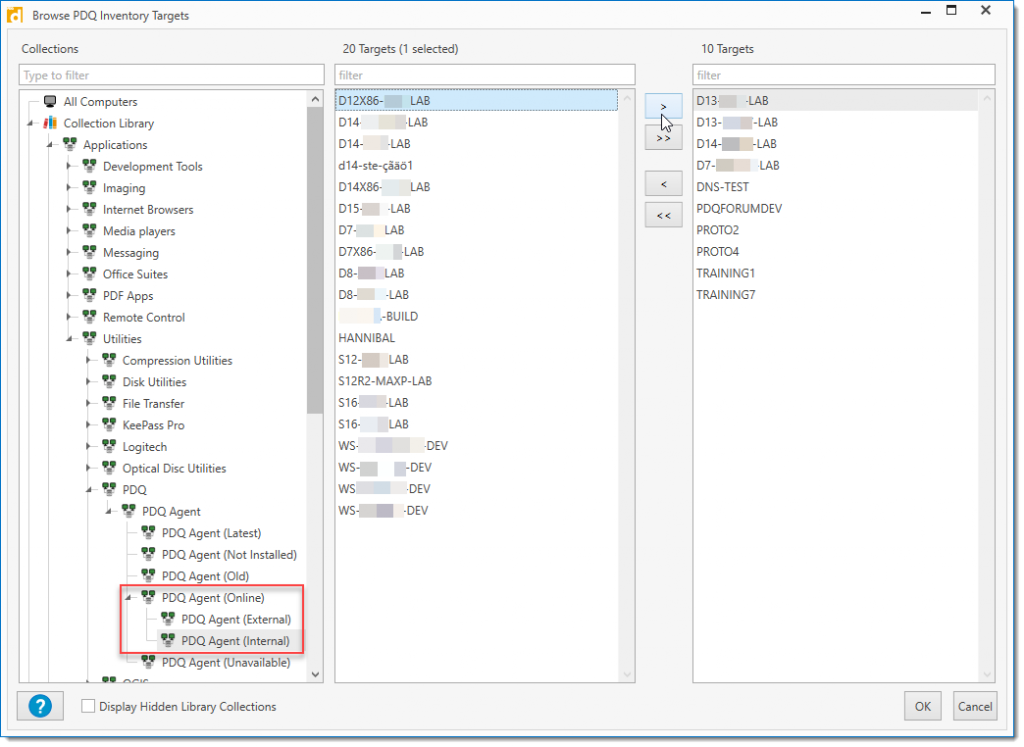Focus the 10 Targets filter field
The height and width of the screenshot is (747, 1024).
[844, 75]
